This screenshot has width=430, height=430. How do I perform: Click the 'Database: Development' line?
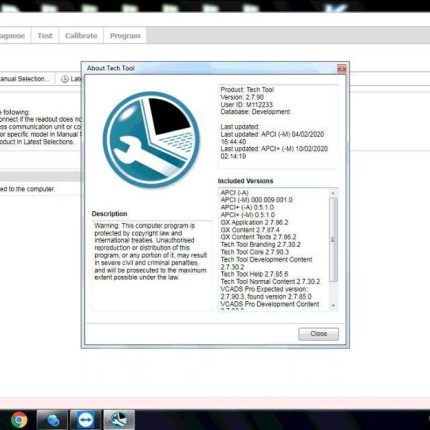point(255,112)
